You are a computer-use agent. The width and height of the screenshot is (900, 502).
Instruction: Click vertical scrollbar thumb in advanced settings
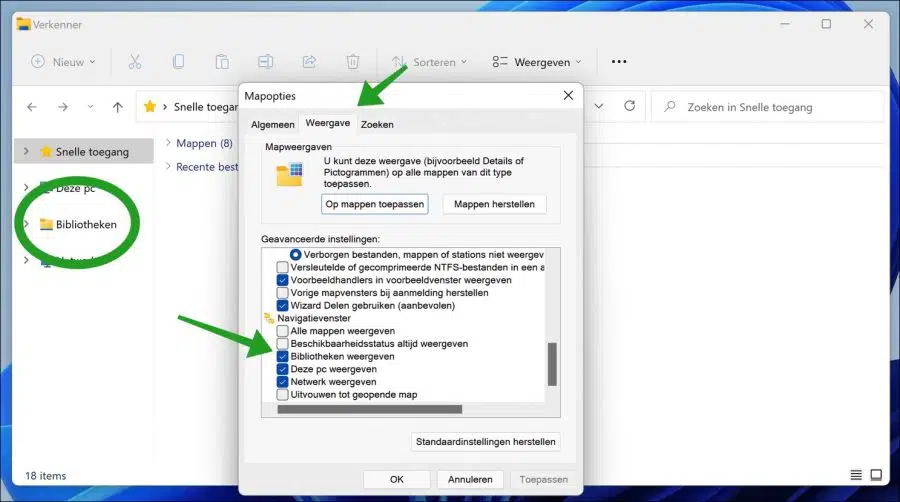click(x=552, y=364)
